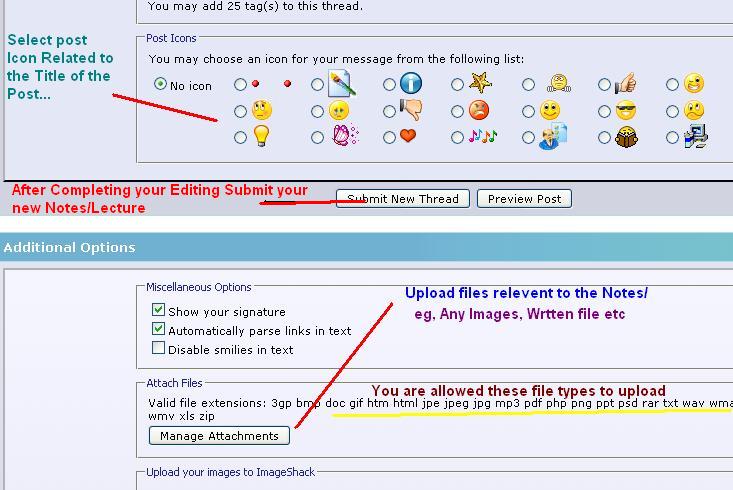Screen dimensions: 733x490
Task: Click the 'Additional Options' section header
Action: click(69, 247)
